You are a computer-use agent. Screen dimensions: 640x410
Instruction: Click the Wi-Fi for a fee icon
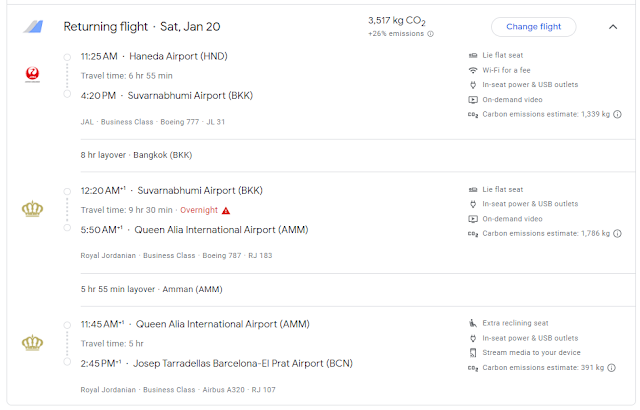click(472, 70)
